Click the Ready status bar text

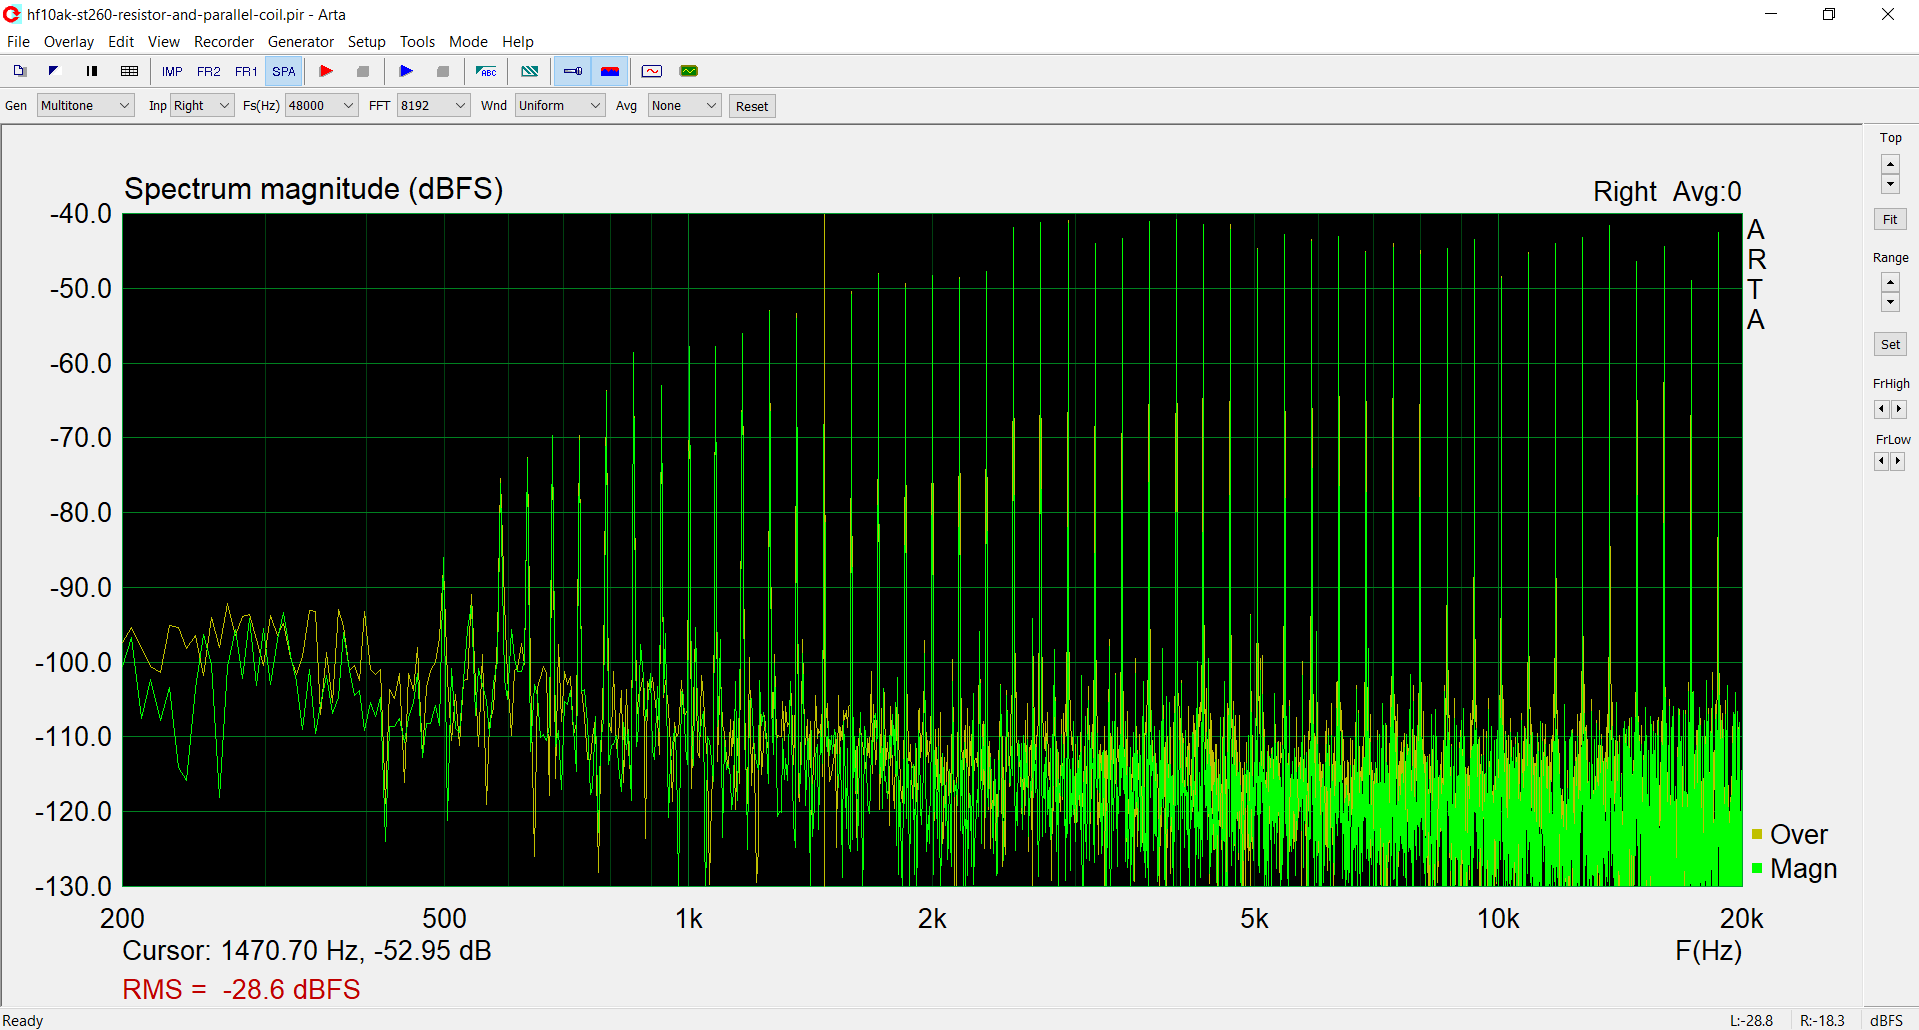coord(23,1020)
